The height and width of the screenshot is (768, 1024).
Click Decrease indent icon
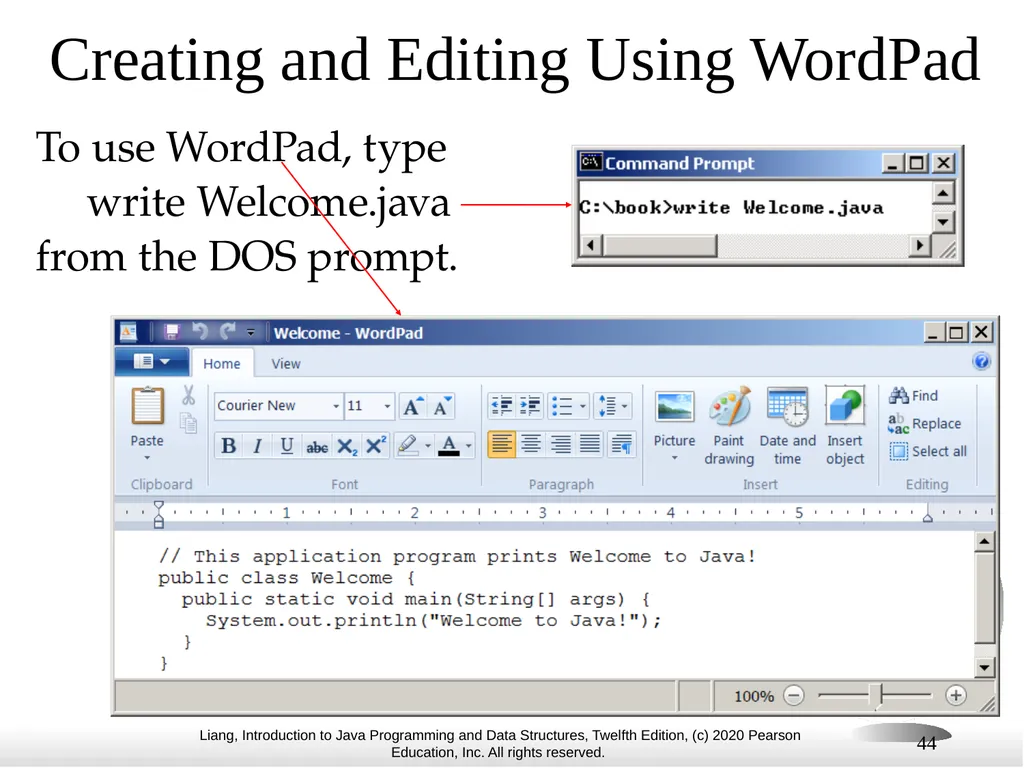pyautogui.click(x=502, y=406)
